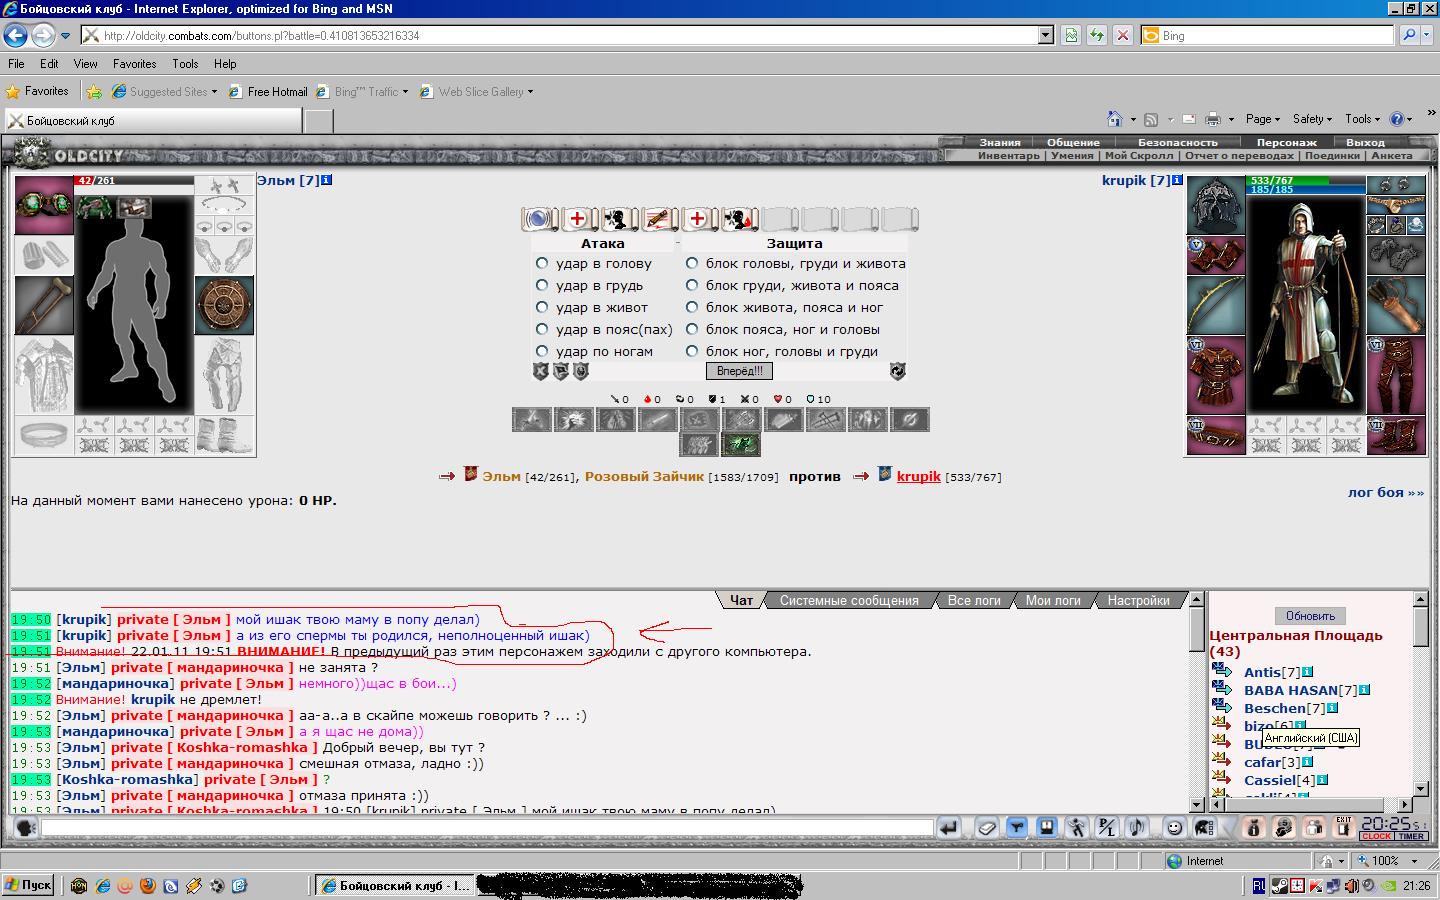Viewport: 1440px width, 900px height.
Task: Click the flag shield icon under the attack list
Action: click(x=561, y=371)
